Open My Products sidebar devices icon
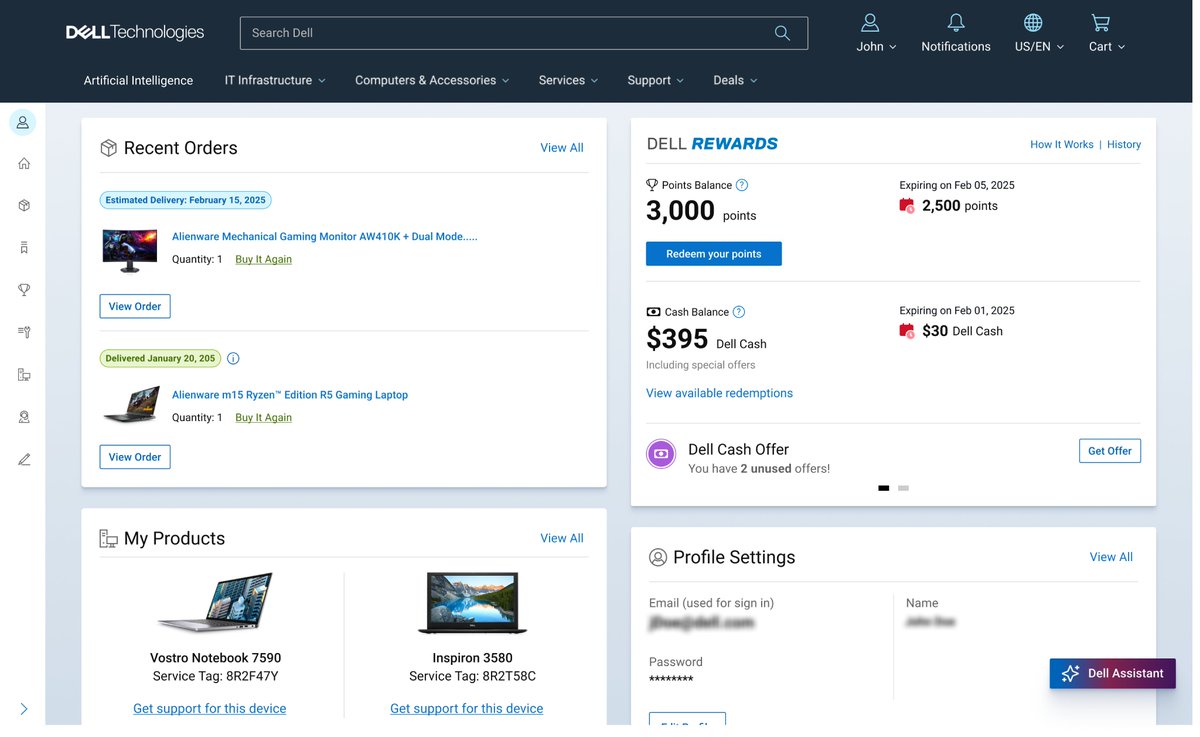 tap(24, 375)
